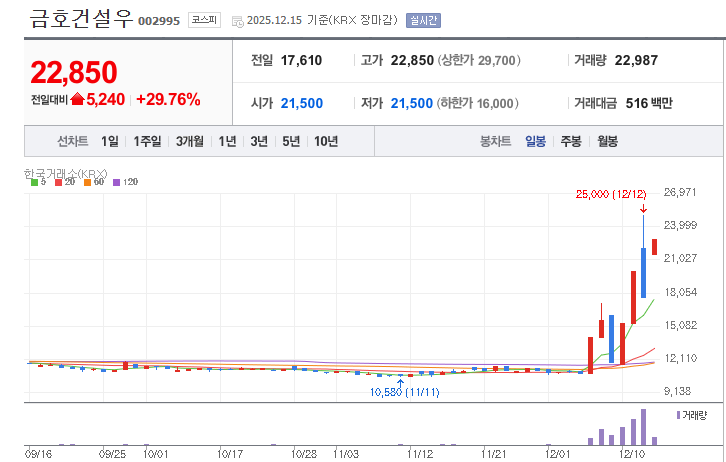Click the 12/10 date axis label

pos(632,454)
